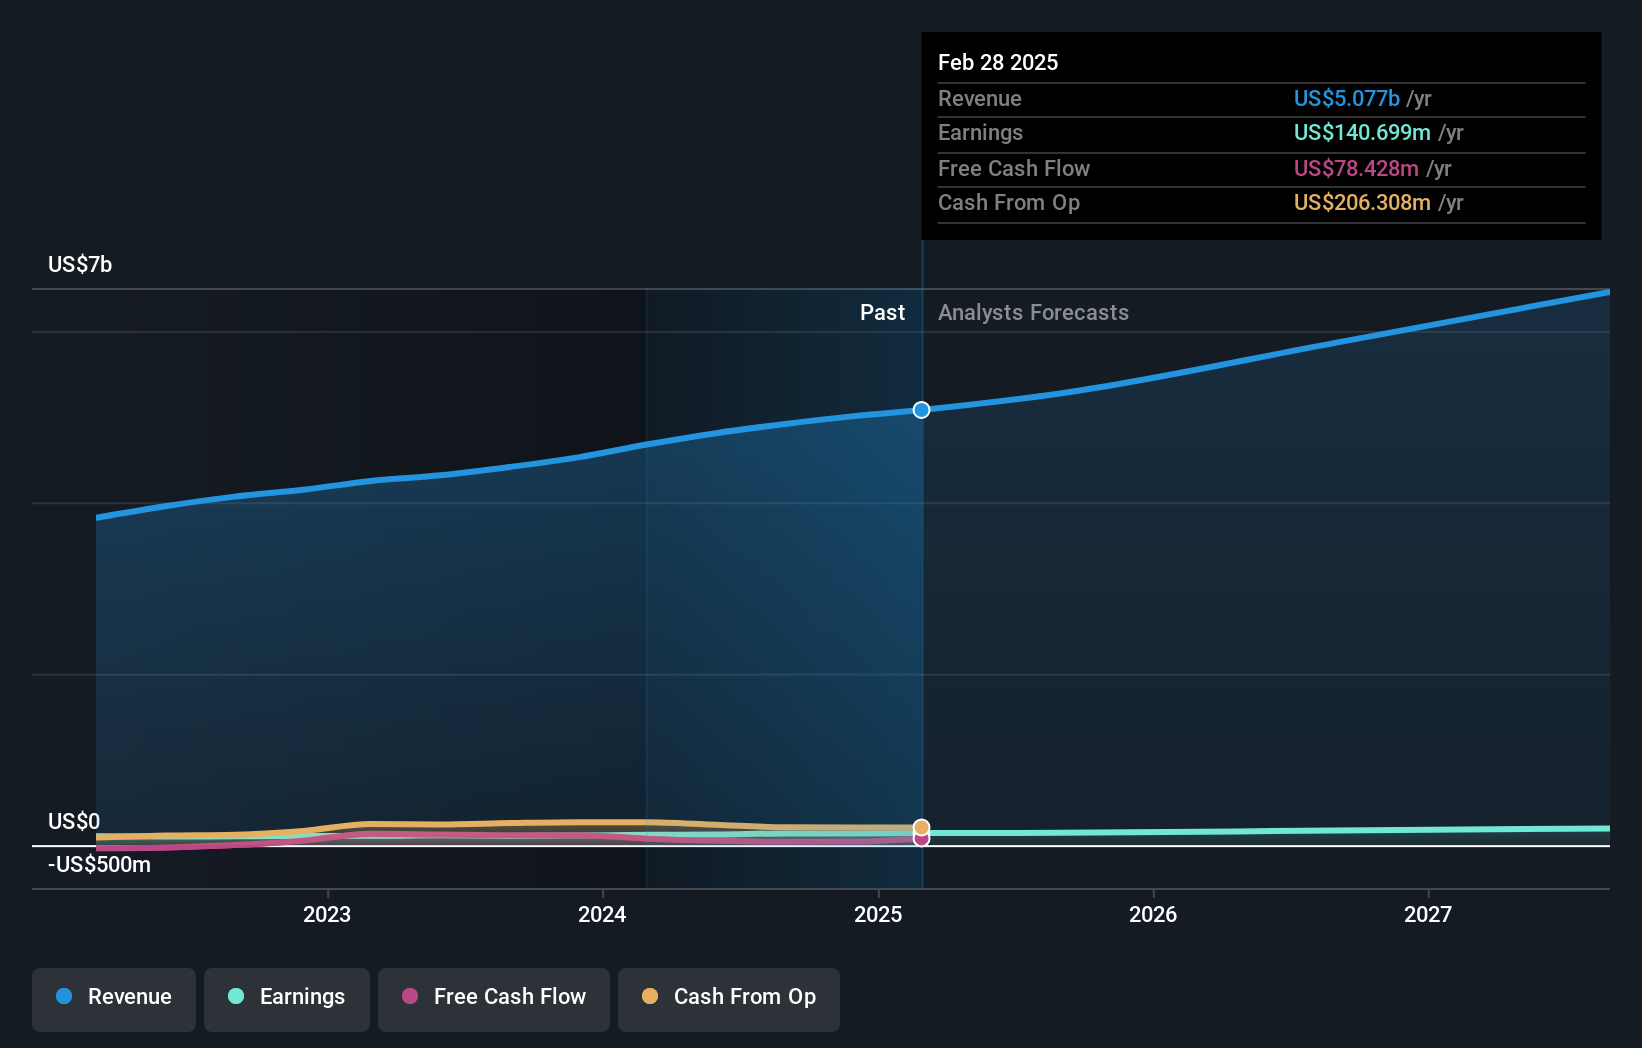Click the blue Revenue legend dot

pos(64,997)
